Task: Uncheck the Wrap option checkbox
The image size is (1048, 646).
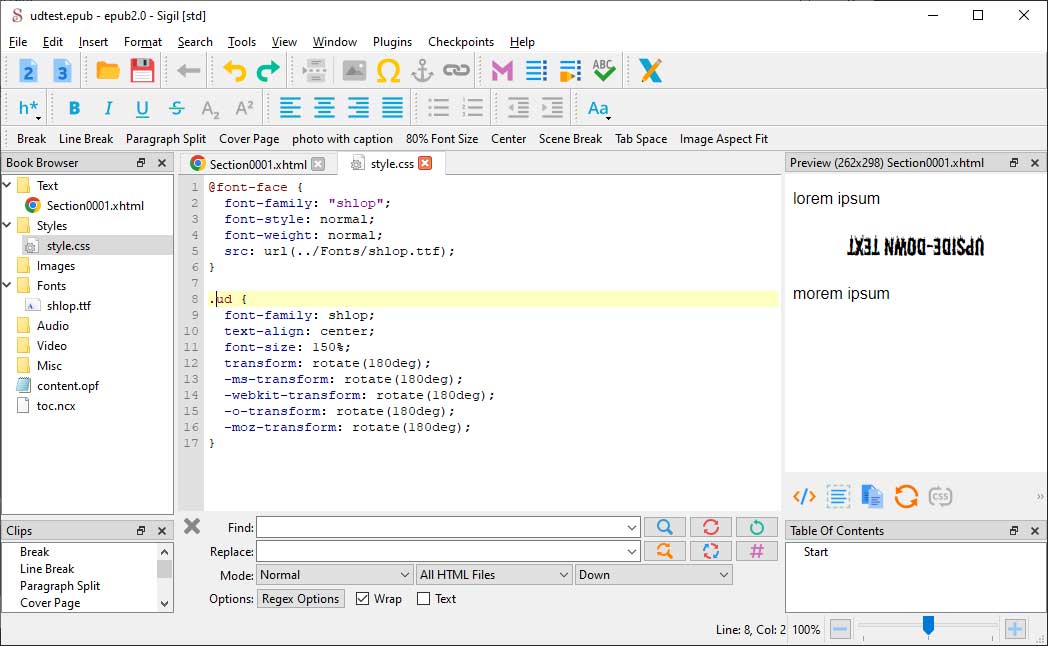Action: click(x=362, y=599)
